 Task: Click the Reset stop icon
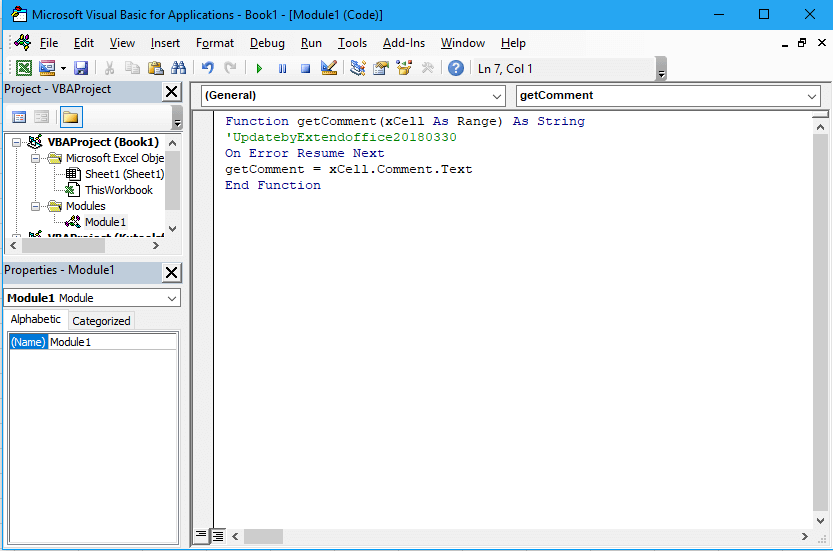[305, 68]
